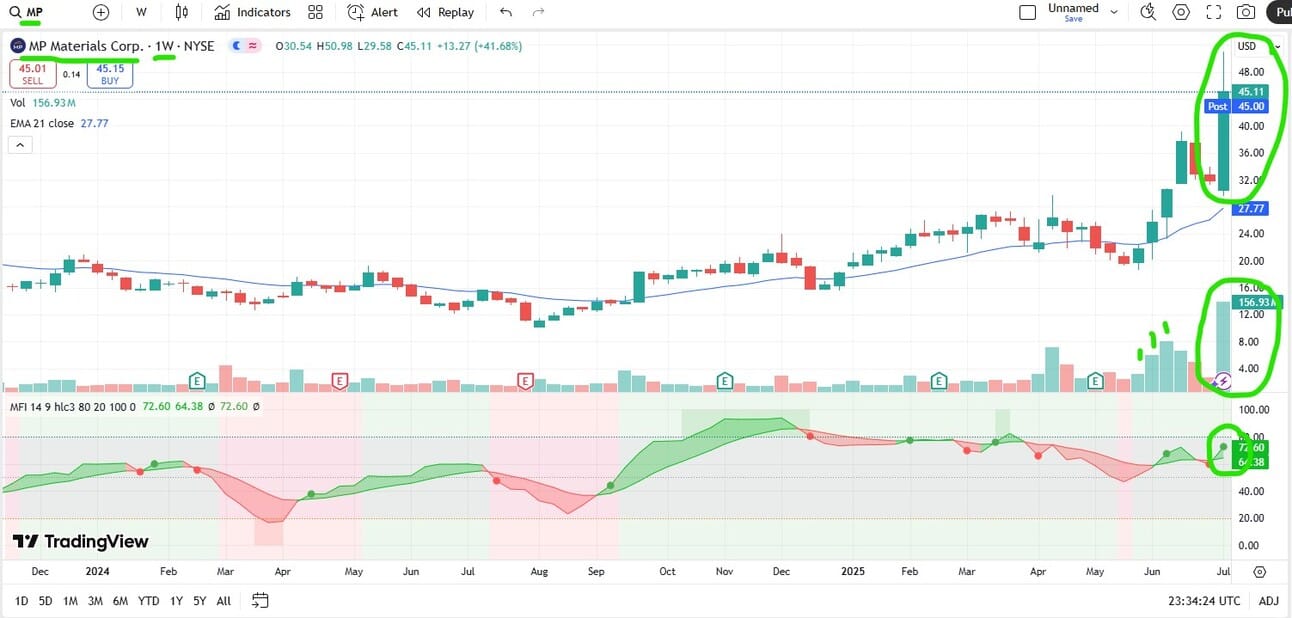
Task: Click the compare or add symbol plus icon
Action: pyautogui.click(x=101, y=12)
